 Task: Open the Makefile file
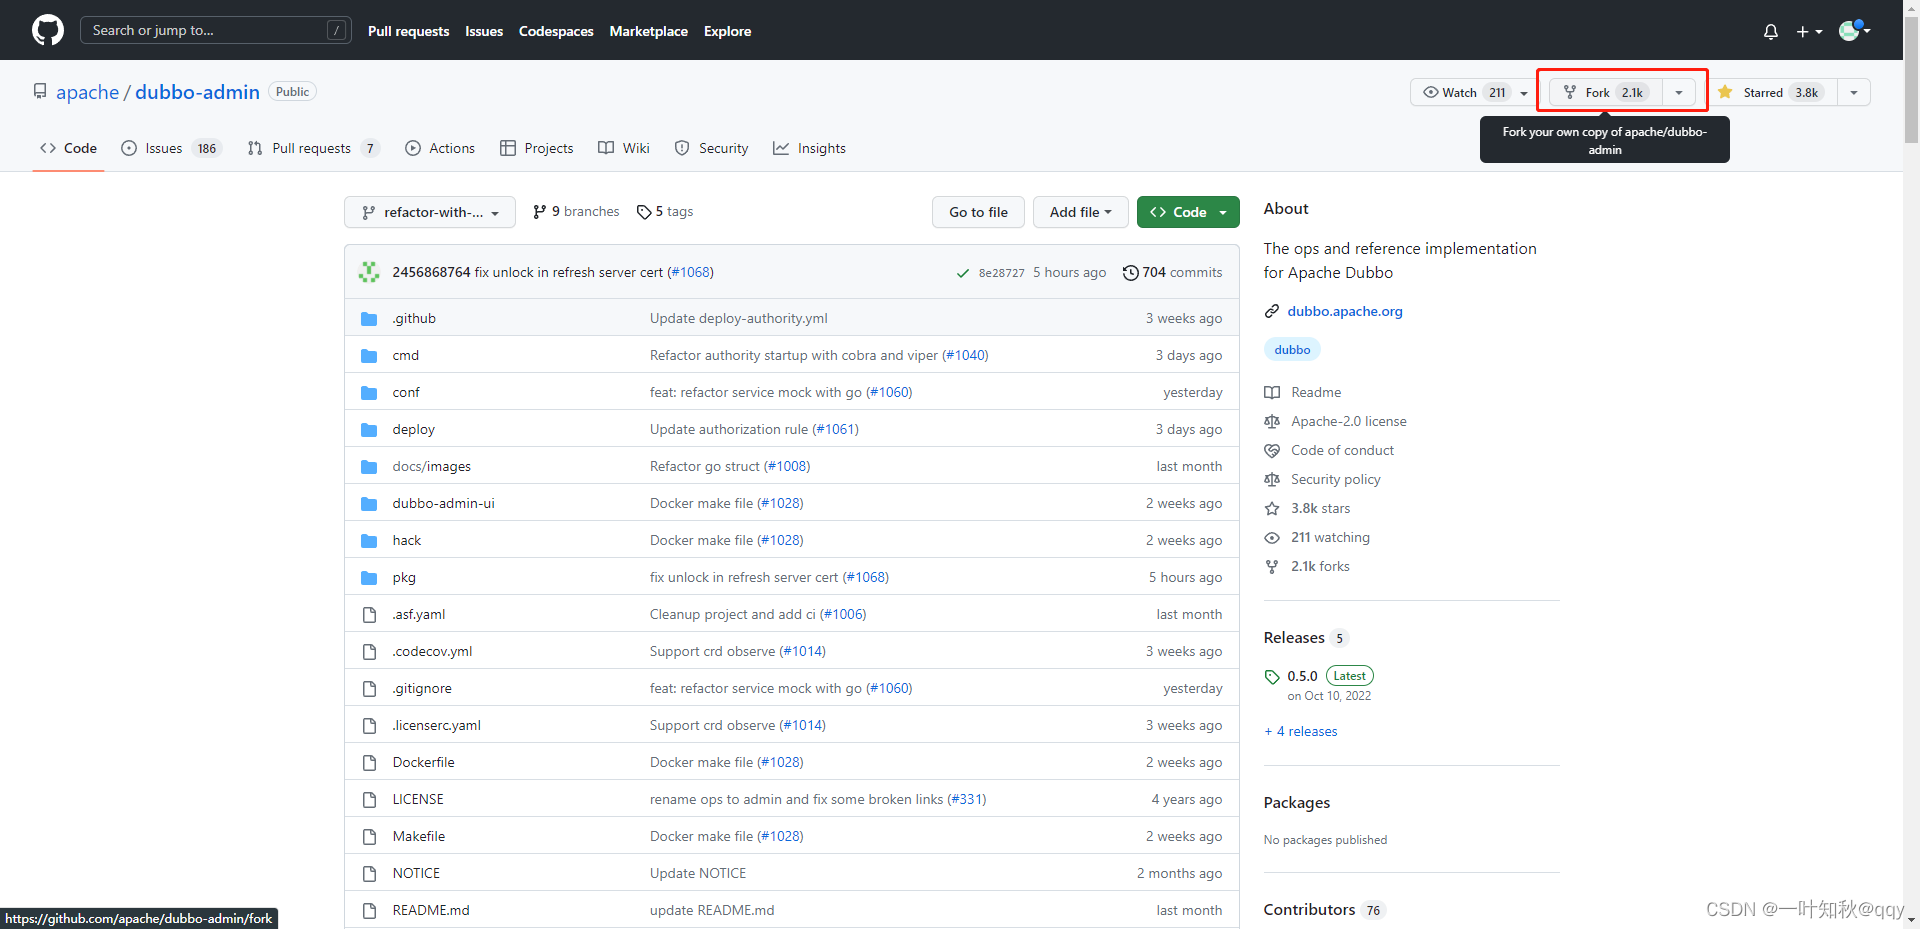pos(418,836)
